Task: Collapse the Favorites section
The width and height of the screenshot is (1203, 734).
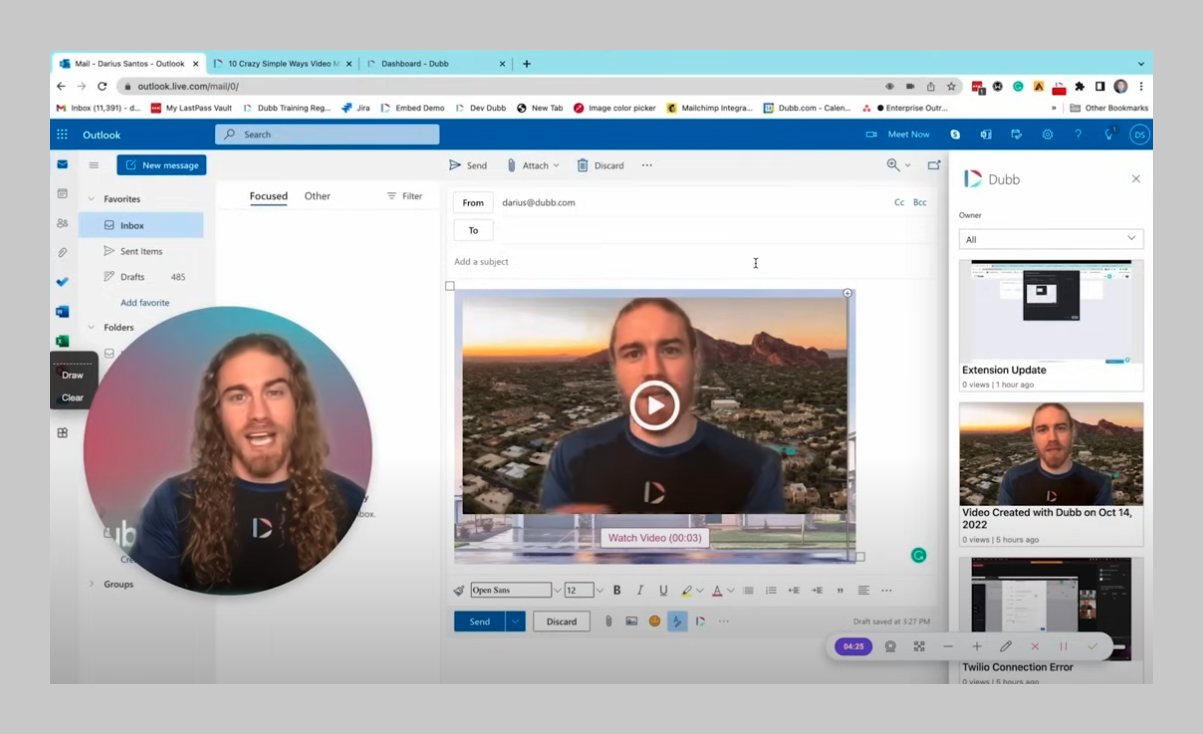Action: pos(92,199)
